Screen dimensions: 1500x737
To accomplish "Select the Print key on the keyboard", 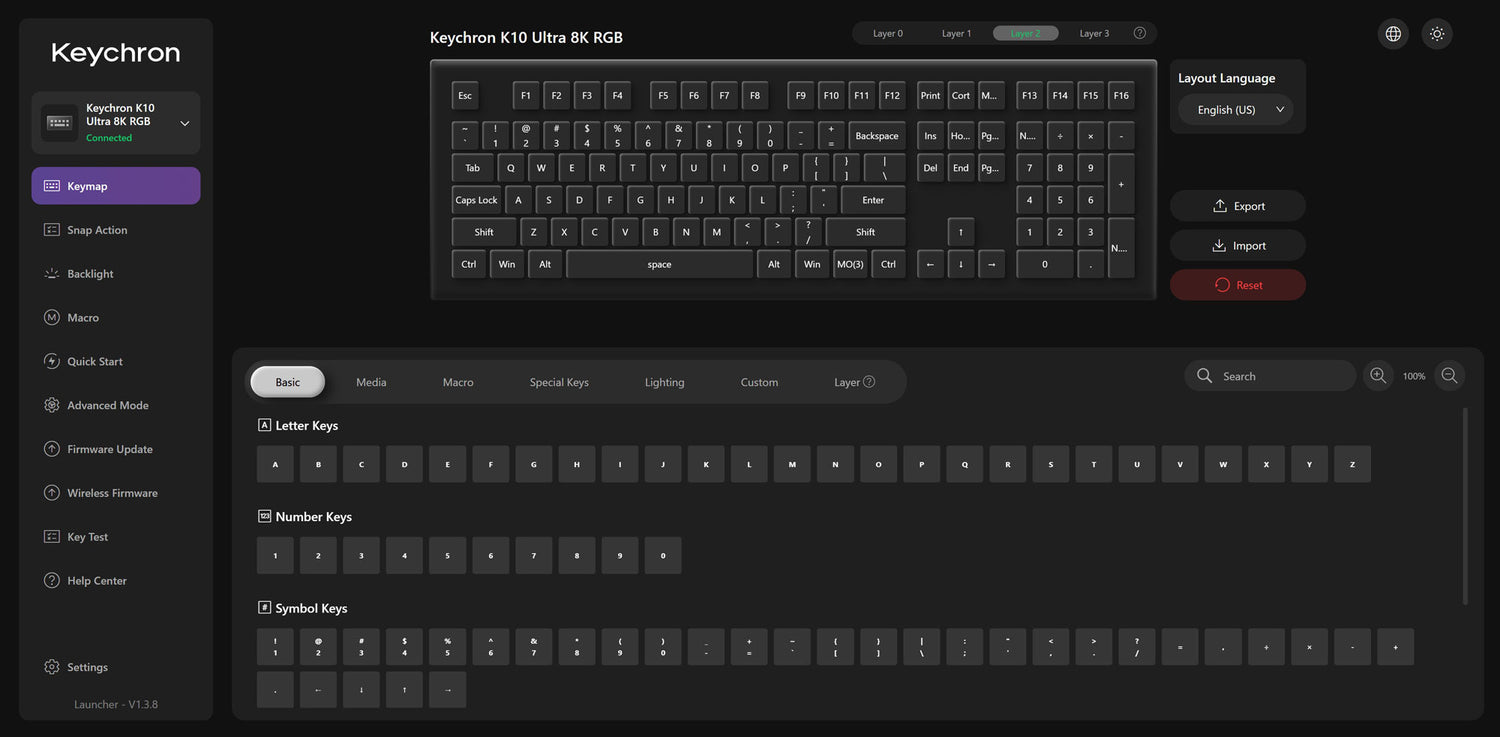I will tap(930, 96).
